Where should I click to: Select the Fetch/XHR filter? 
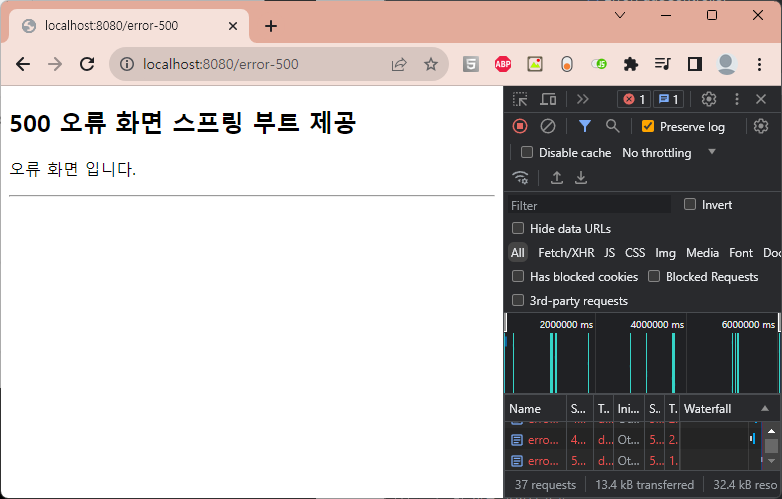pyautogui.click(x=566, y=253)
